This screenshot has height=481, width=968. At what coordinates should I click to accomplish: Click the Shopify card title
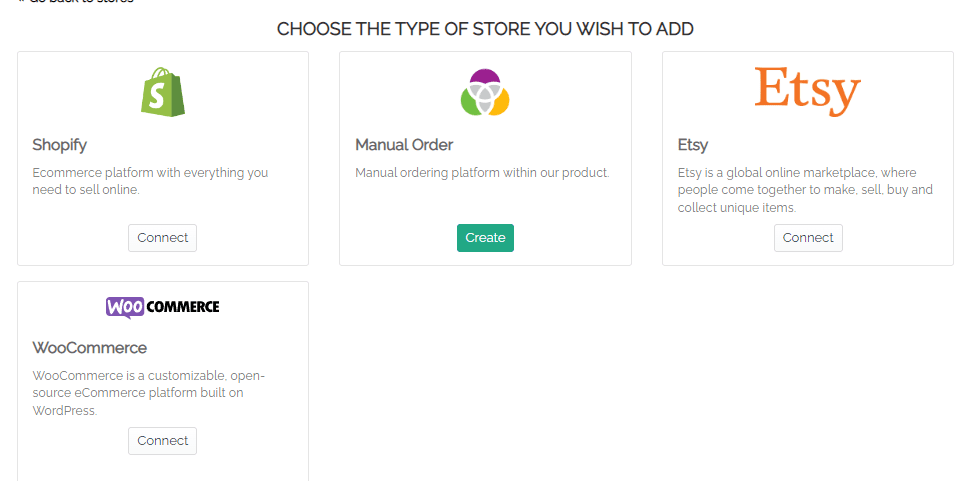coord(59,145)
